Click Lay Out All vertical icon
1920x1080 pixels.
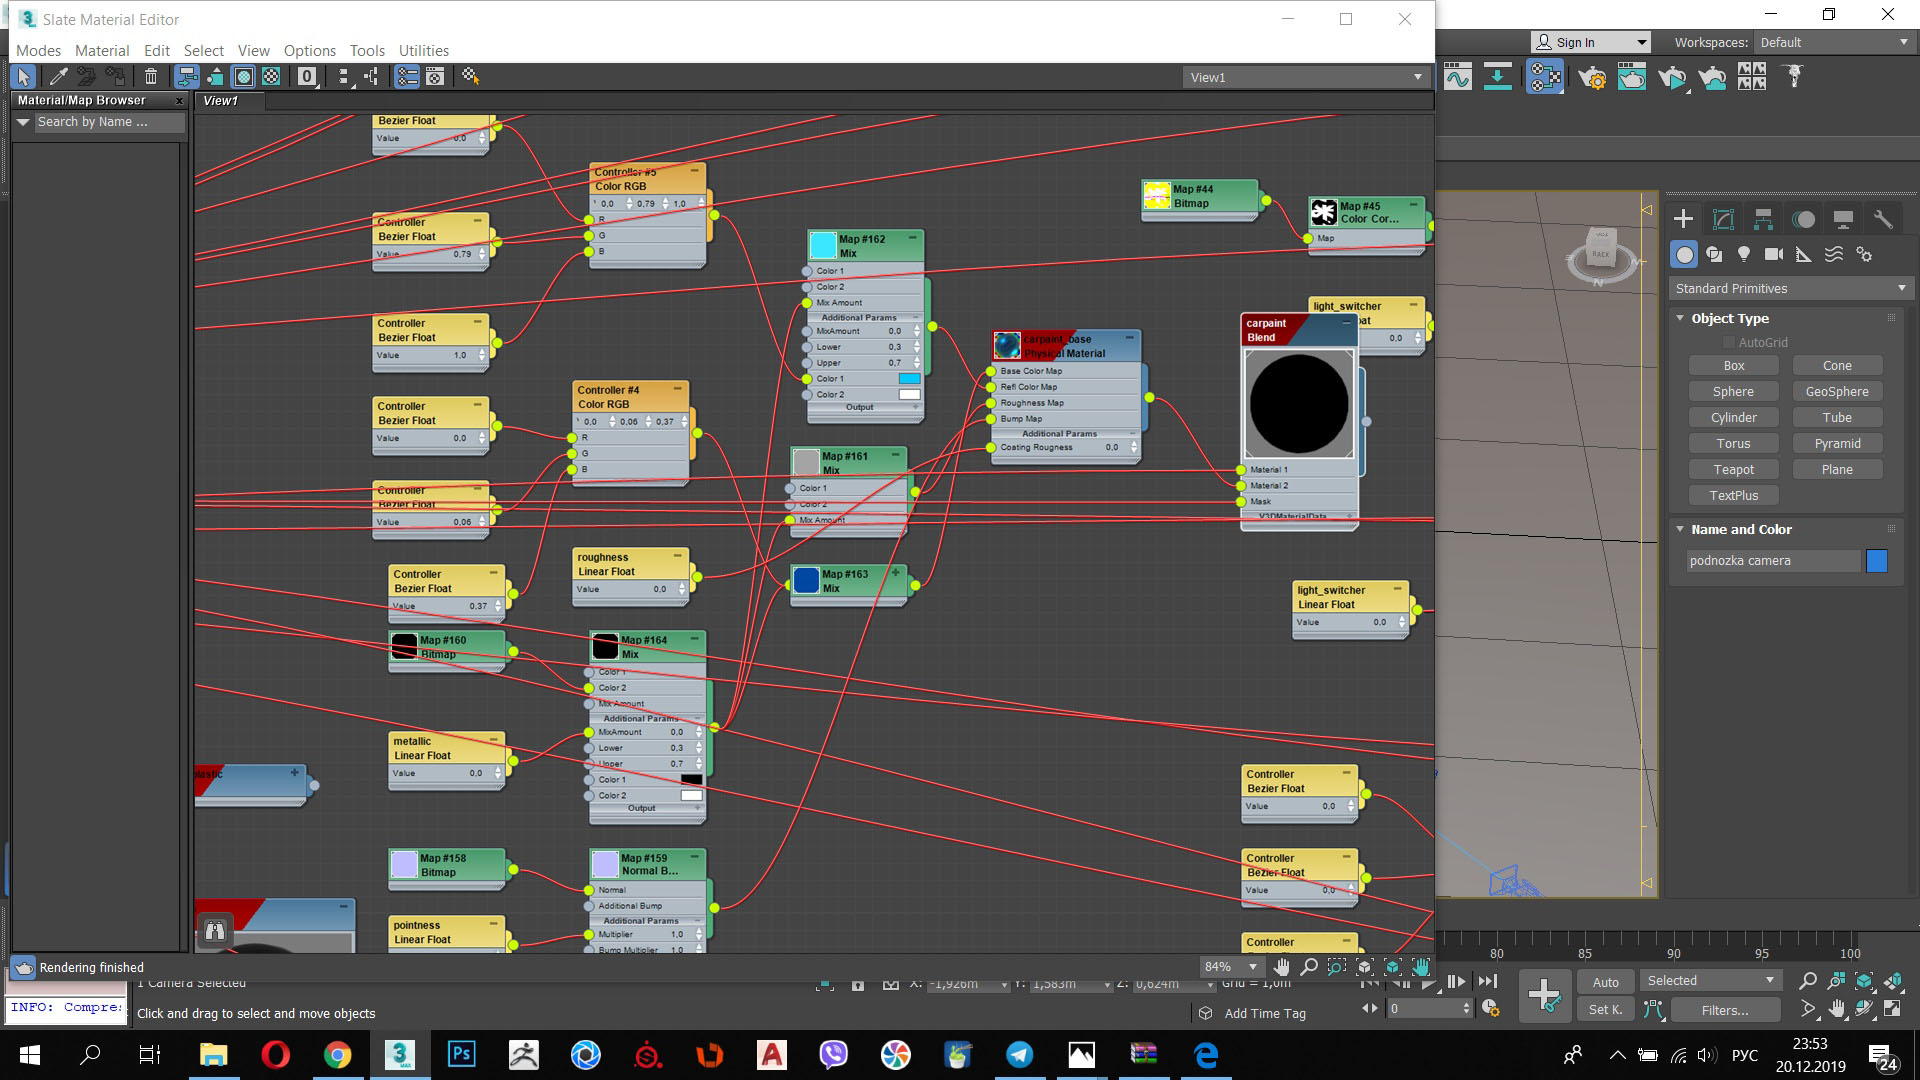(x=344, y=77)
